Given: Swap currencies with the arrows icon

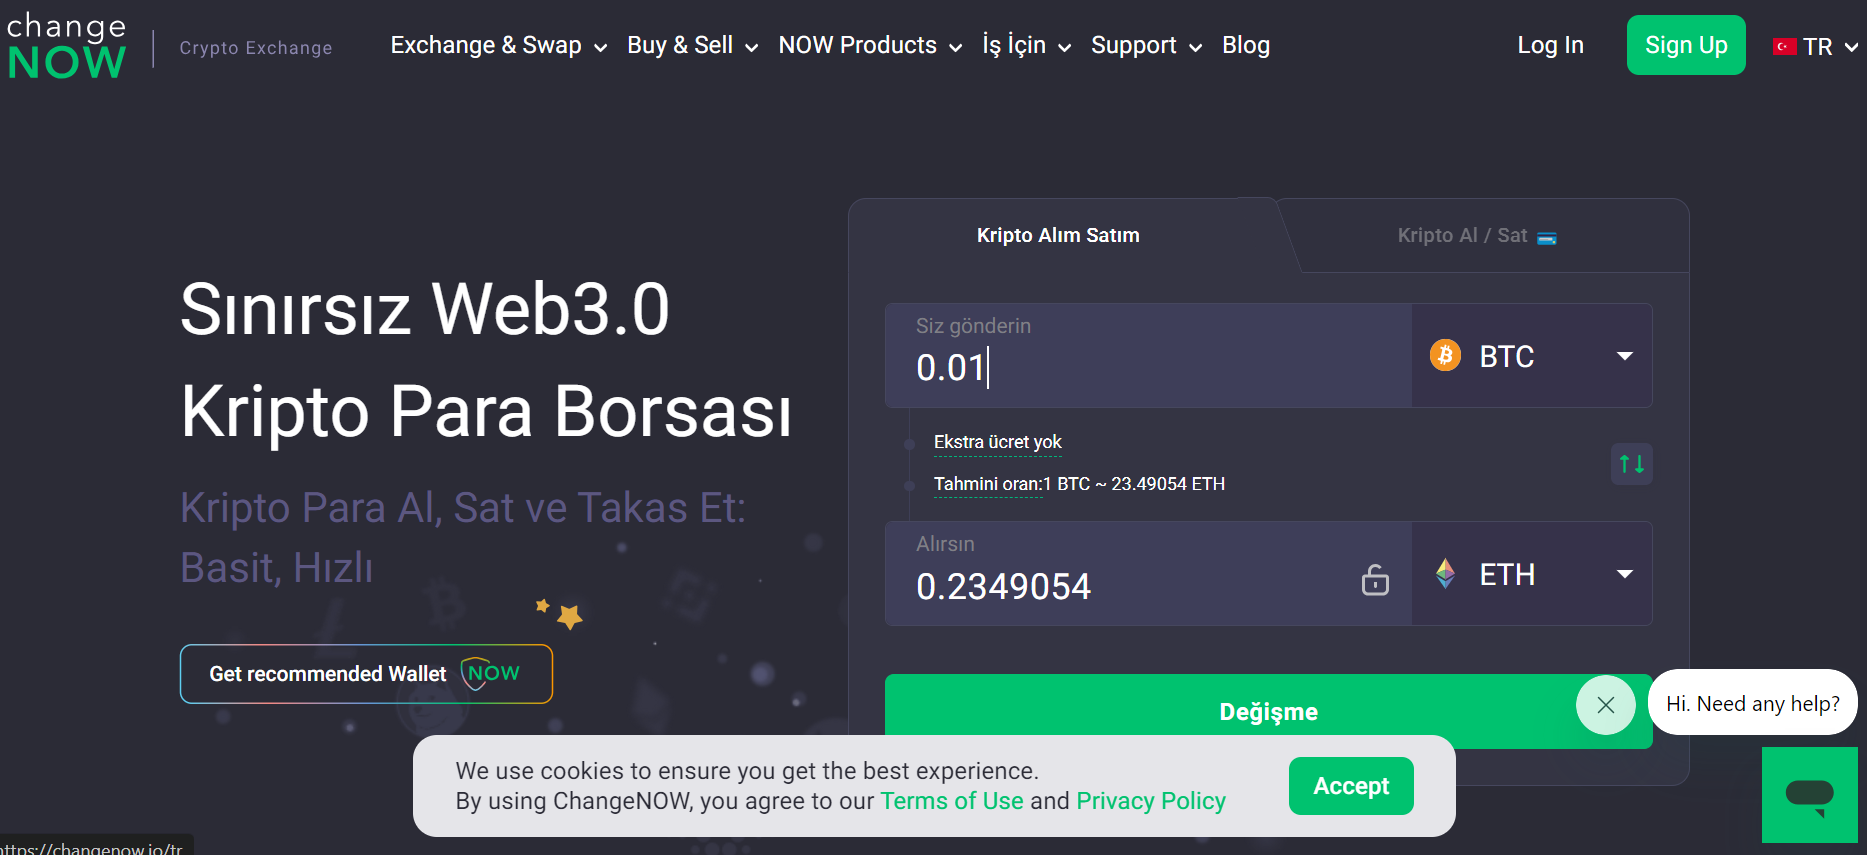Looking at the screenshot, I should point(1631,464).
